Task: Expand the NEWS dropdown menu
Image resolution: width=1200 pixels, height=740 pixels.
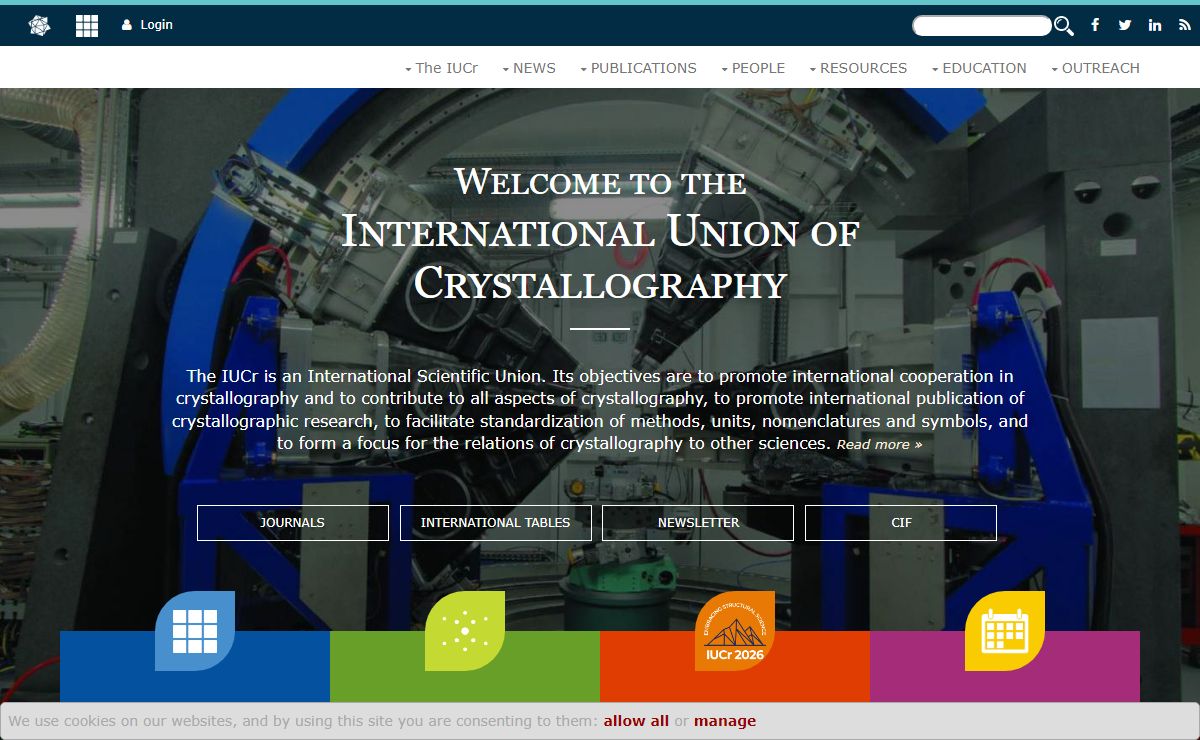Action: 528,68
